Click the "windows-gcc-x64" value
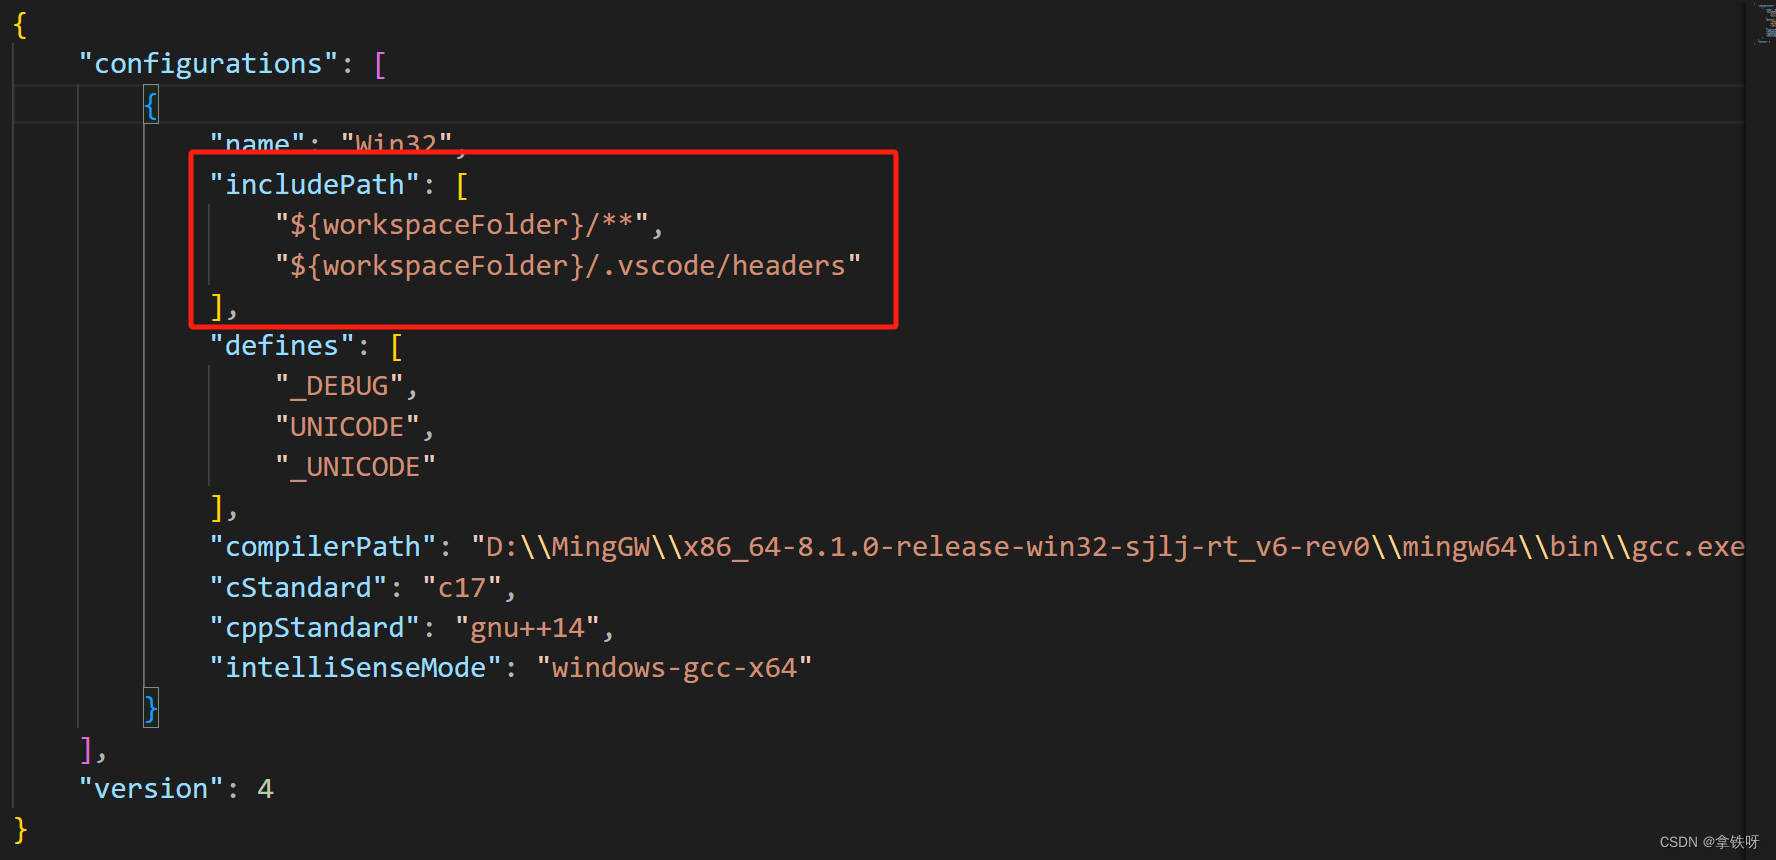 (x=674, y=668)
